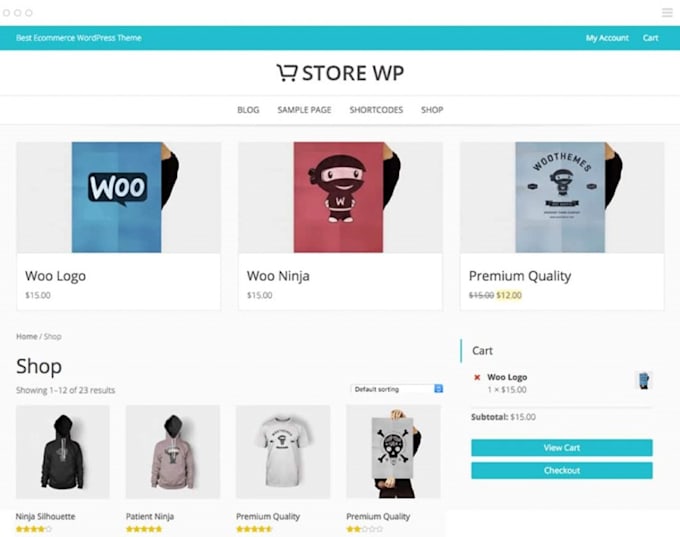The height and width of the screenshot is (537, 680).
Task: Click the Woo Logo product name in cart
Action: click(x=507, y=377)
